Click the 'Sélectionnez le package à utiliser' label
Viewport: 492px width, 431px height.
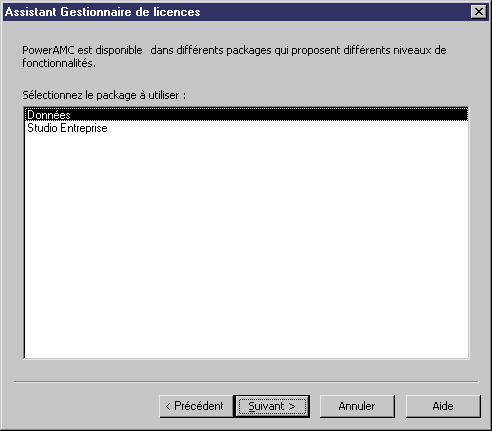104,95
